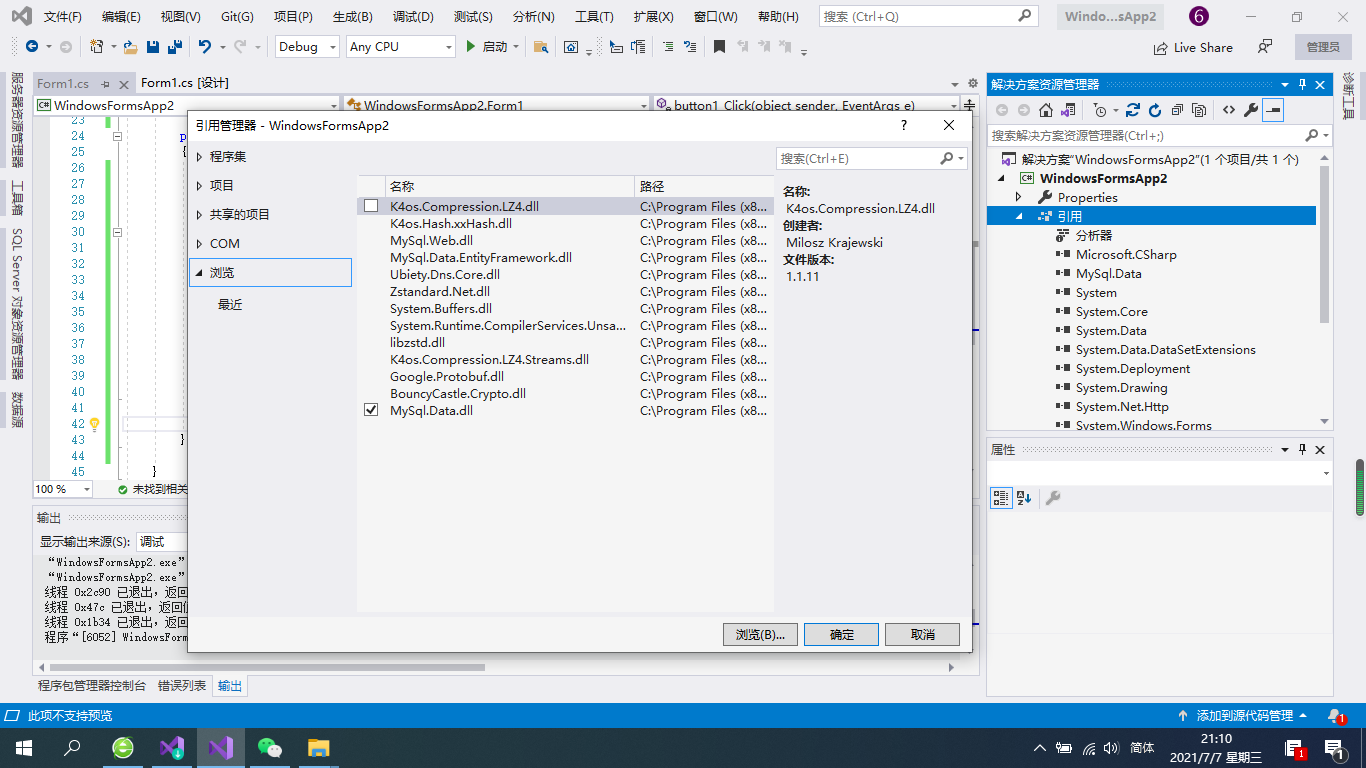Screen dimensions: 1366x768
Task: Expand the Properties node in Solution Explorer
Action: (1018, 197)
